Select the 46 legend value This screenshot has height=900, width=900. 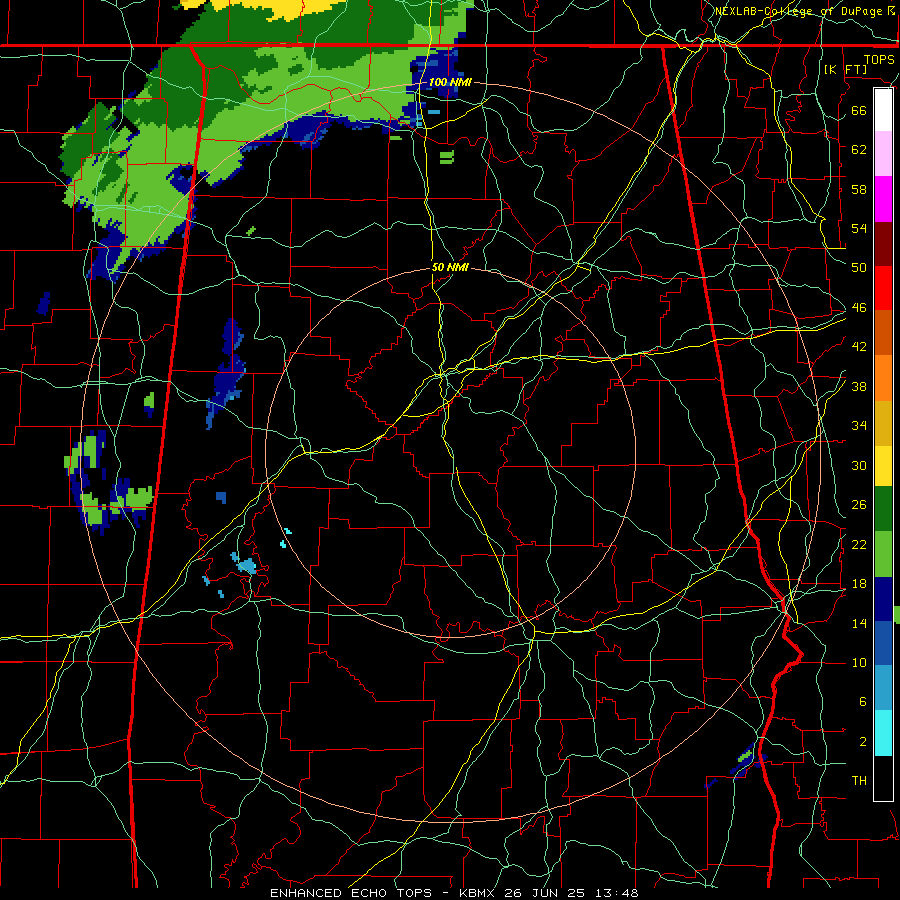coord(859,307)
